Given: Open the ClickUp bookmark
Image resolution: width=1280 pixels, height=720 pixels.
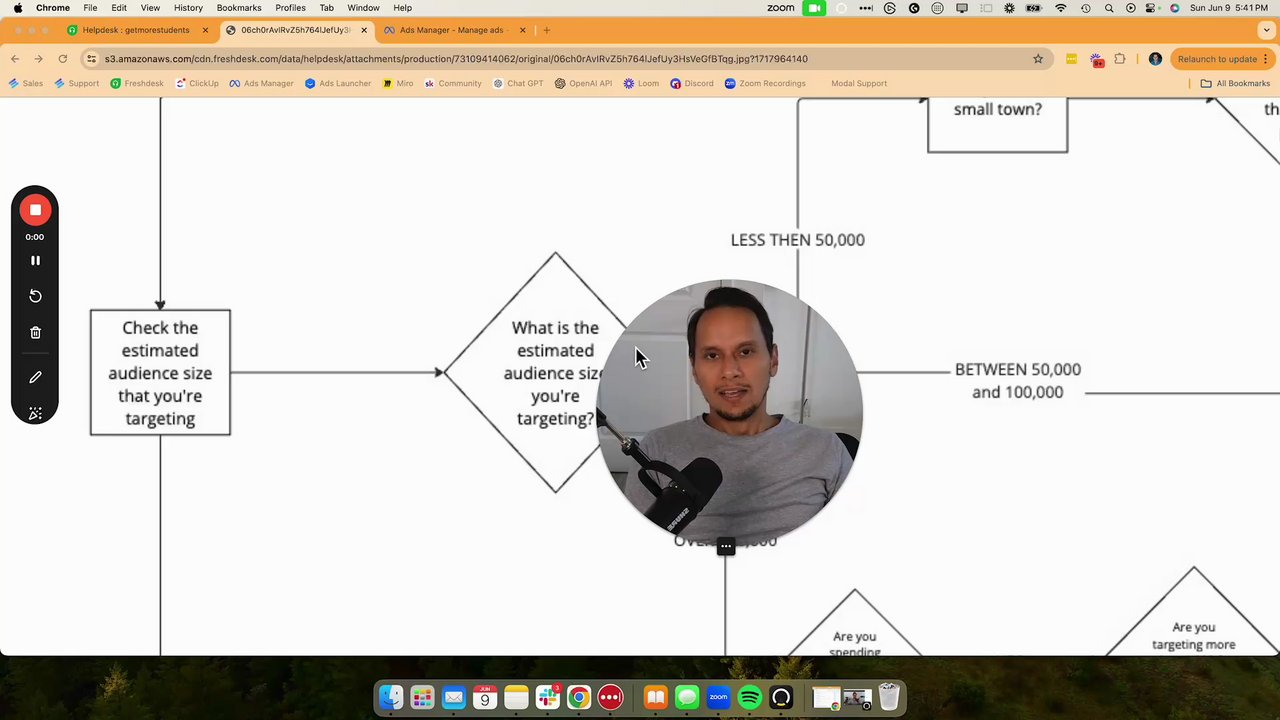Looking at the screenshot, I should point(197,84).
